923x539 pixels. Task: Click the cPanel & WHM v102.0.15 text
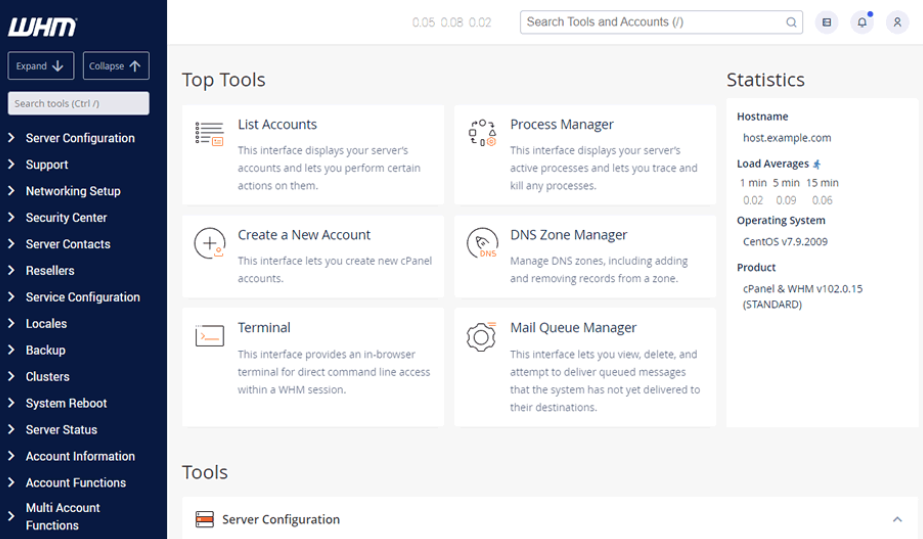[x=802, y=289]
